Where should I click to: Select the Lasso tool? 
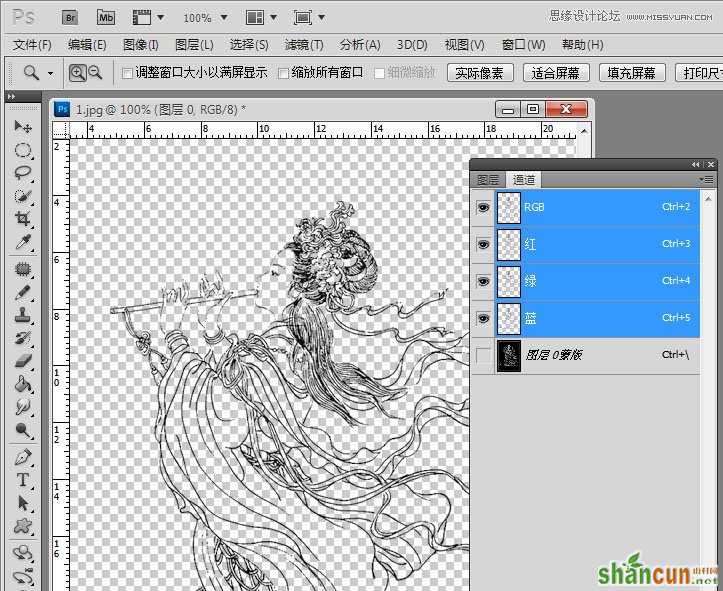pos(23,172)
